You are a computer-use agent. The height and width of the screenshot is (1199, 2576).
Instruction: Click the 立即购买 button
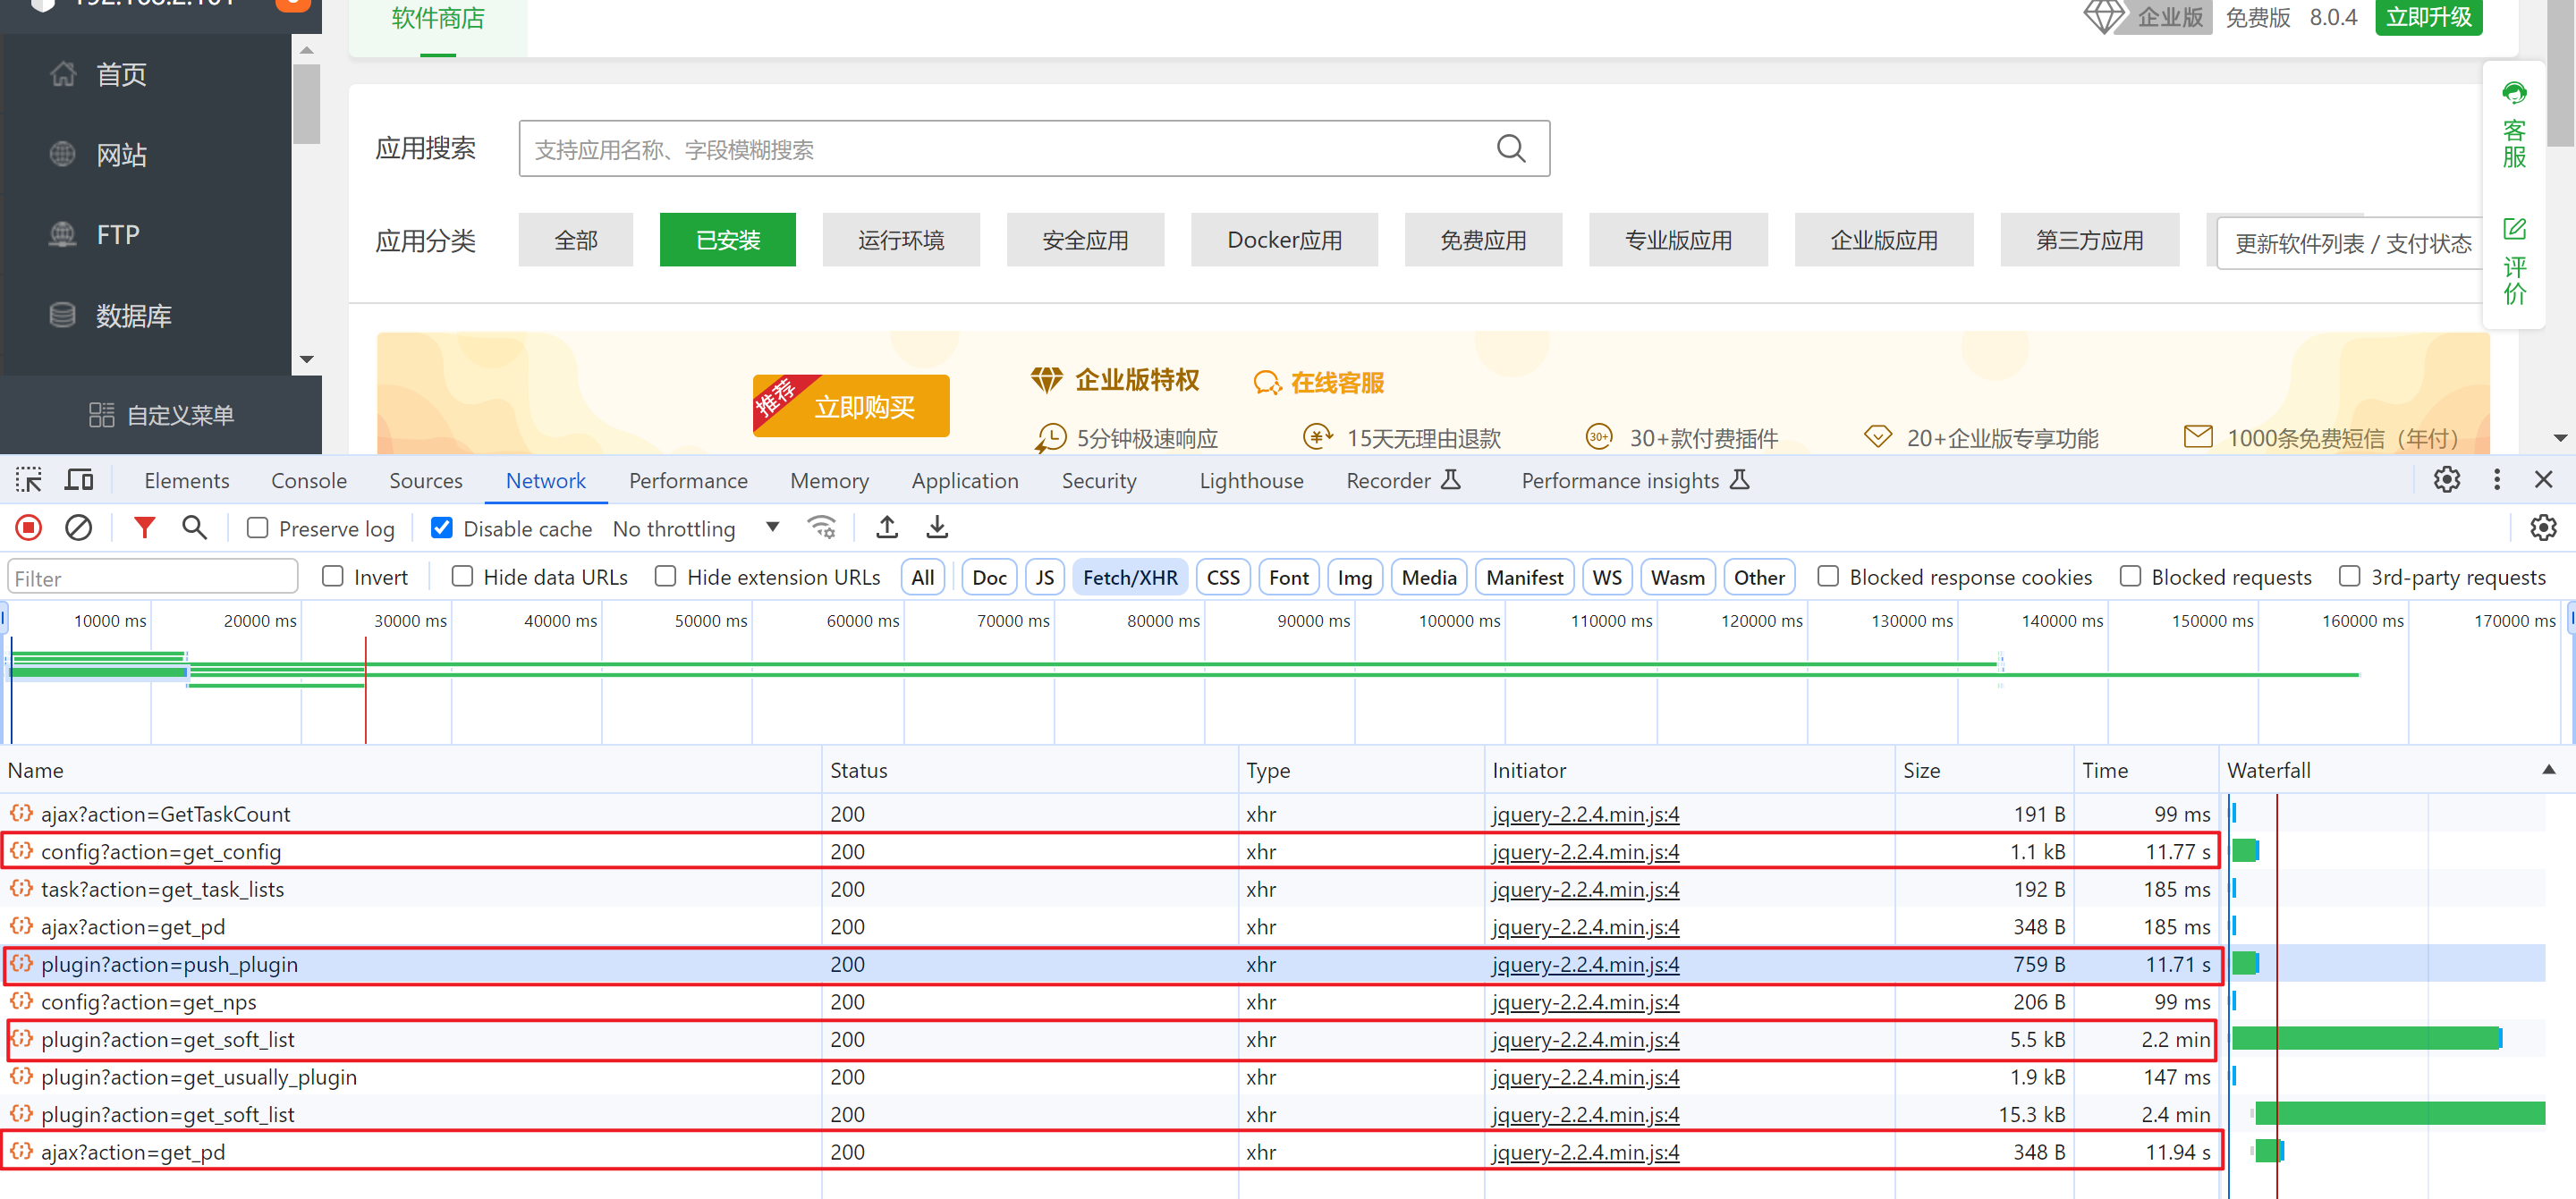pyautogui.click(x=851, y=406)
